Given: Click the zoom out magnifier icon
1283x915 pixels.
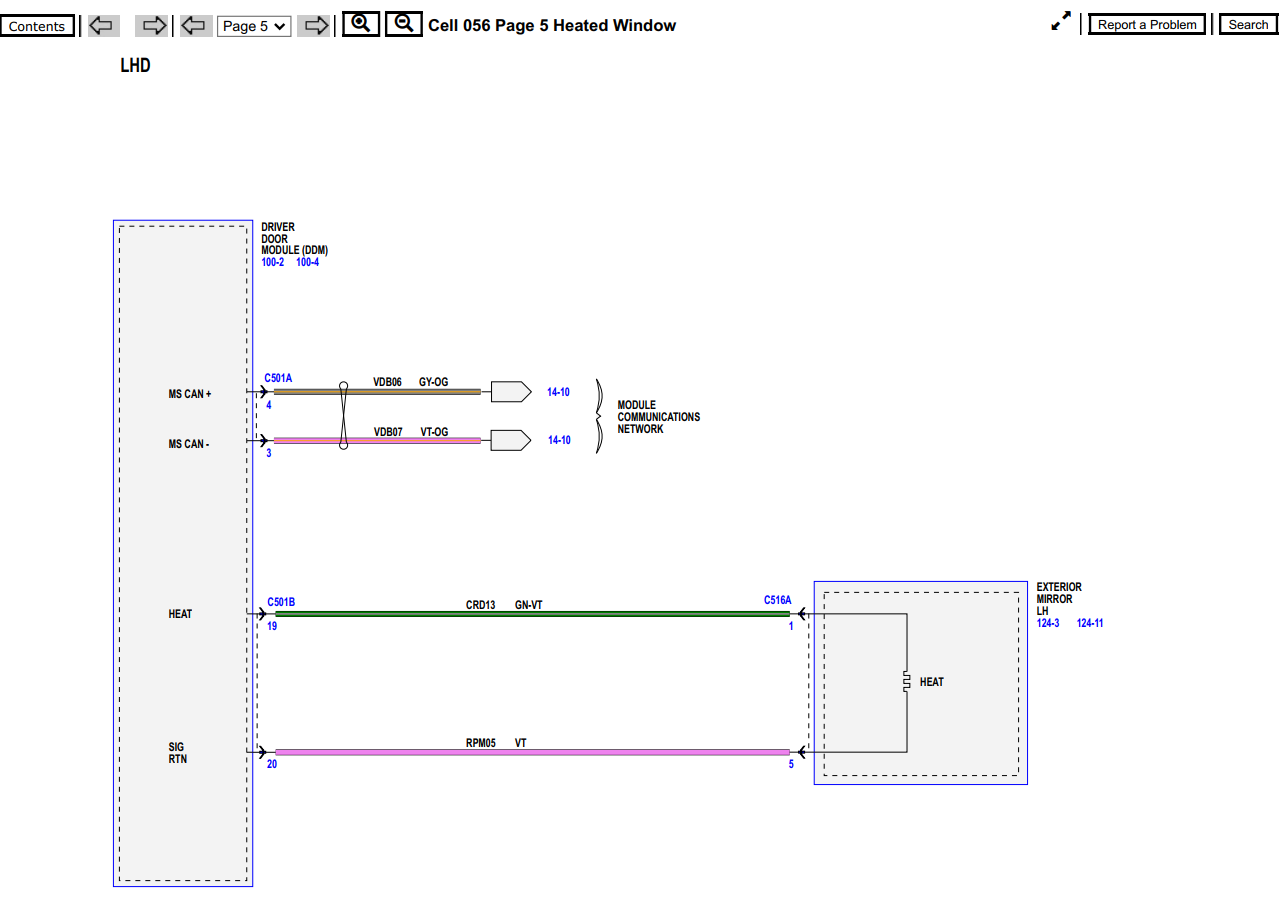Looking at the screenshot, I should pyautogui.click(x=404, y=23).
